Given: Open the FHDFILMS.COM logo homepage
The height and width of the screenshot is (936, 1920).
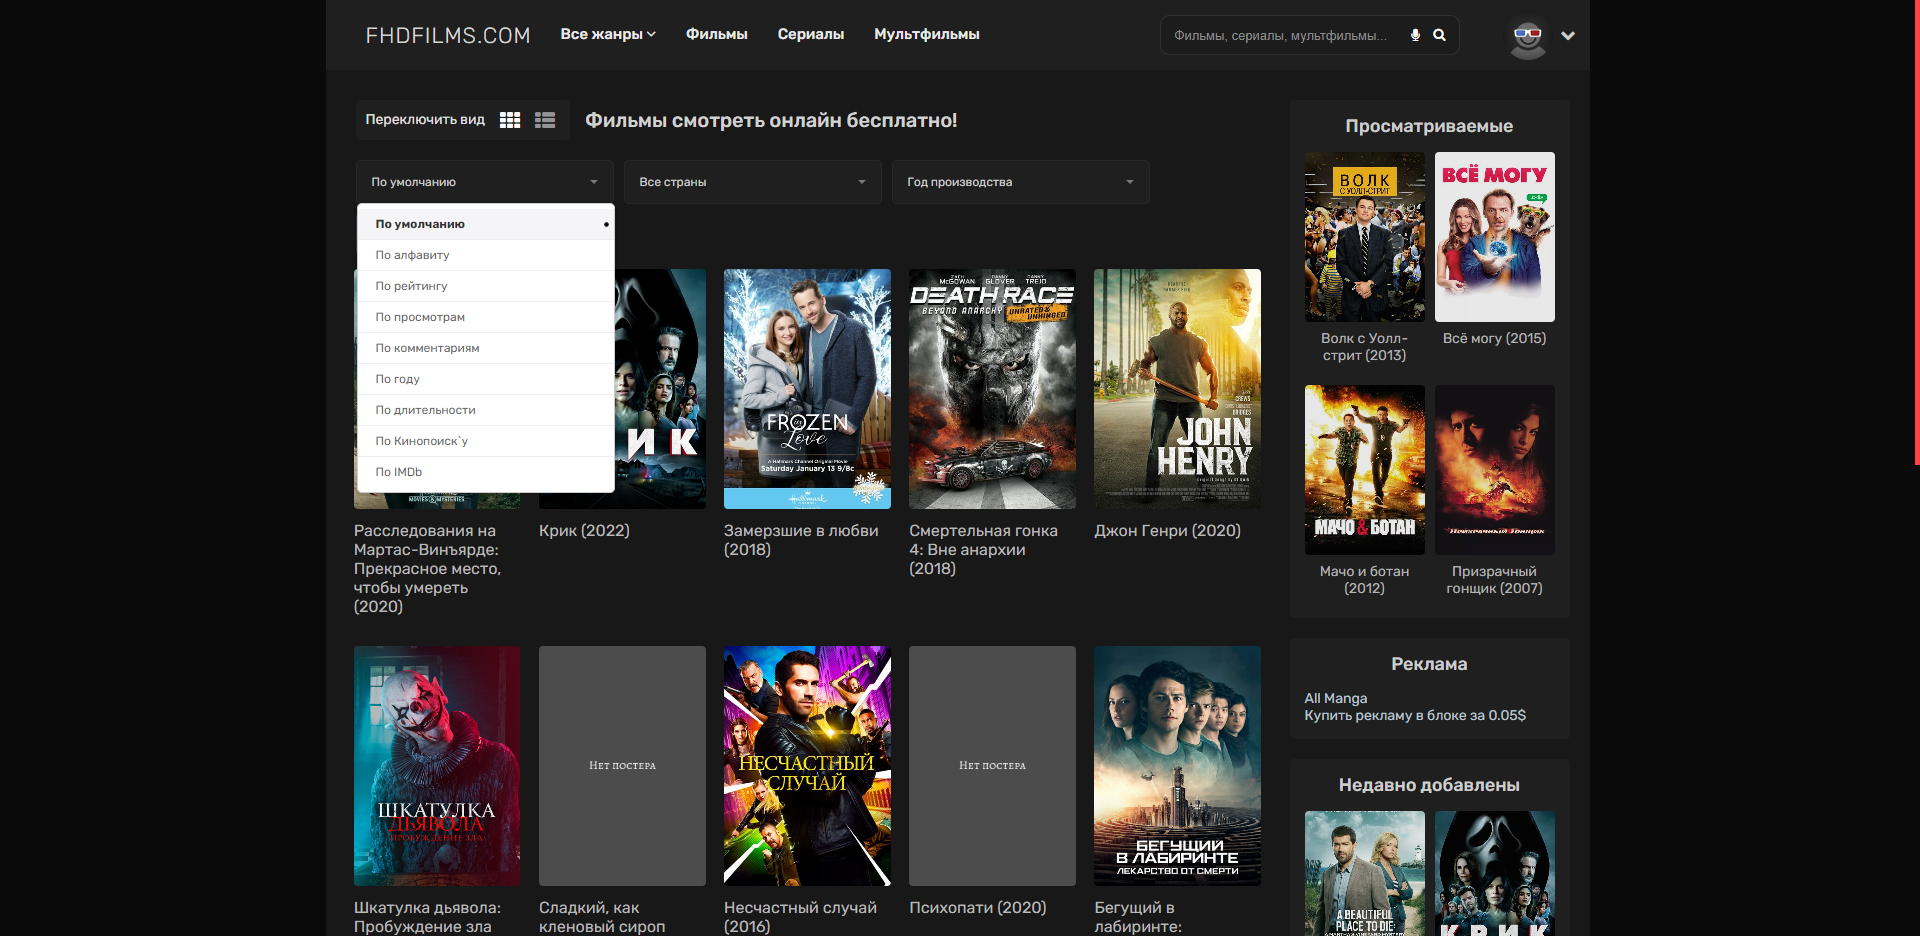Looking at the screenshot, I should click(447, 36).
